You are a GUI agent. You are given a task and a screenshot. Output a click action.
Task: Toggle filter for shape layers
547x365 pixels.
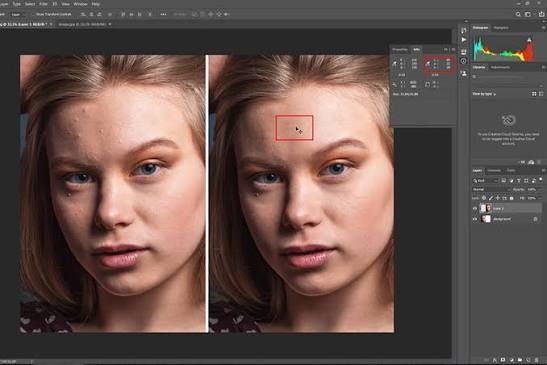click(526, 181)
